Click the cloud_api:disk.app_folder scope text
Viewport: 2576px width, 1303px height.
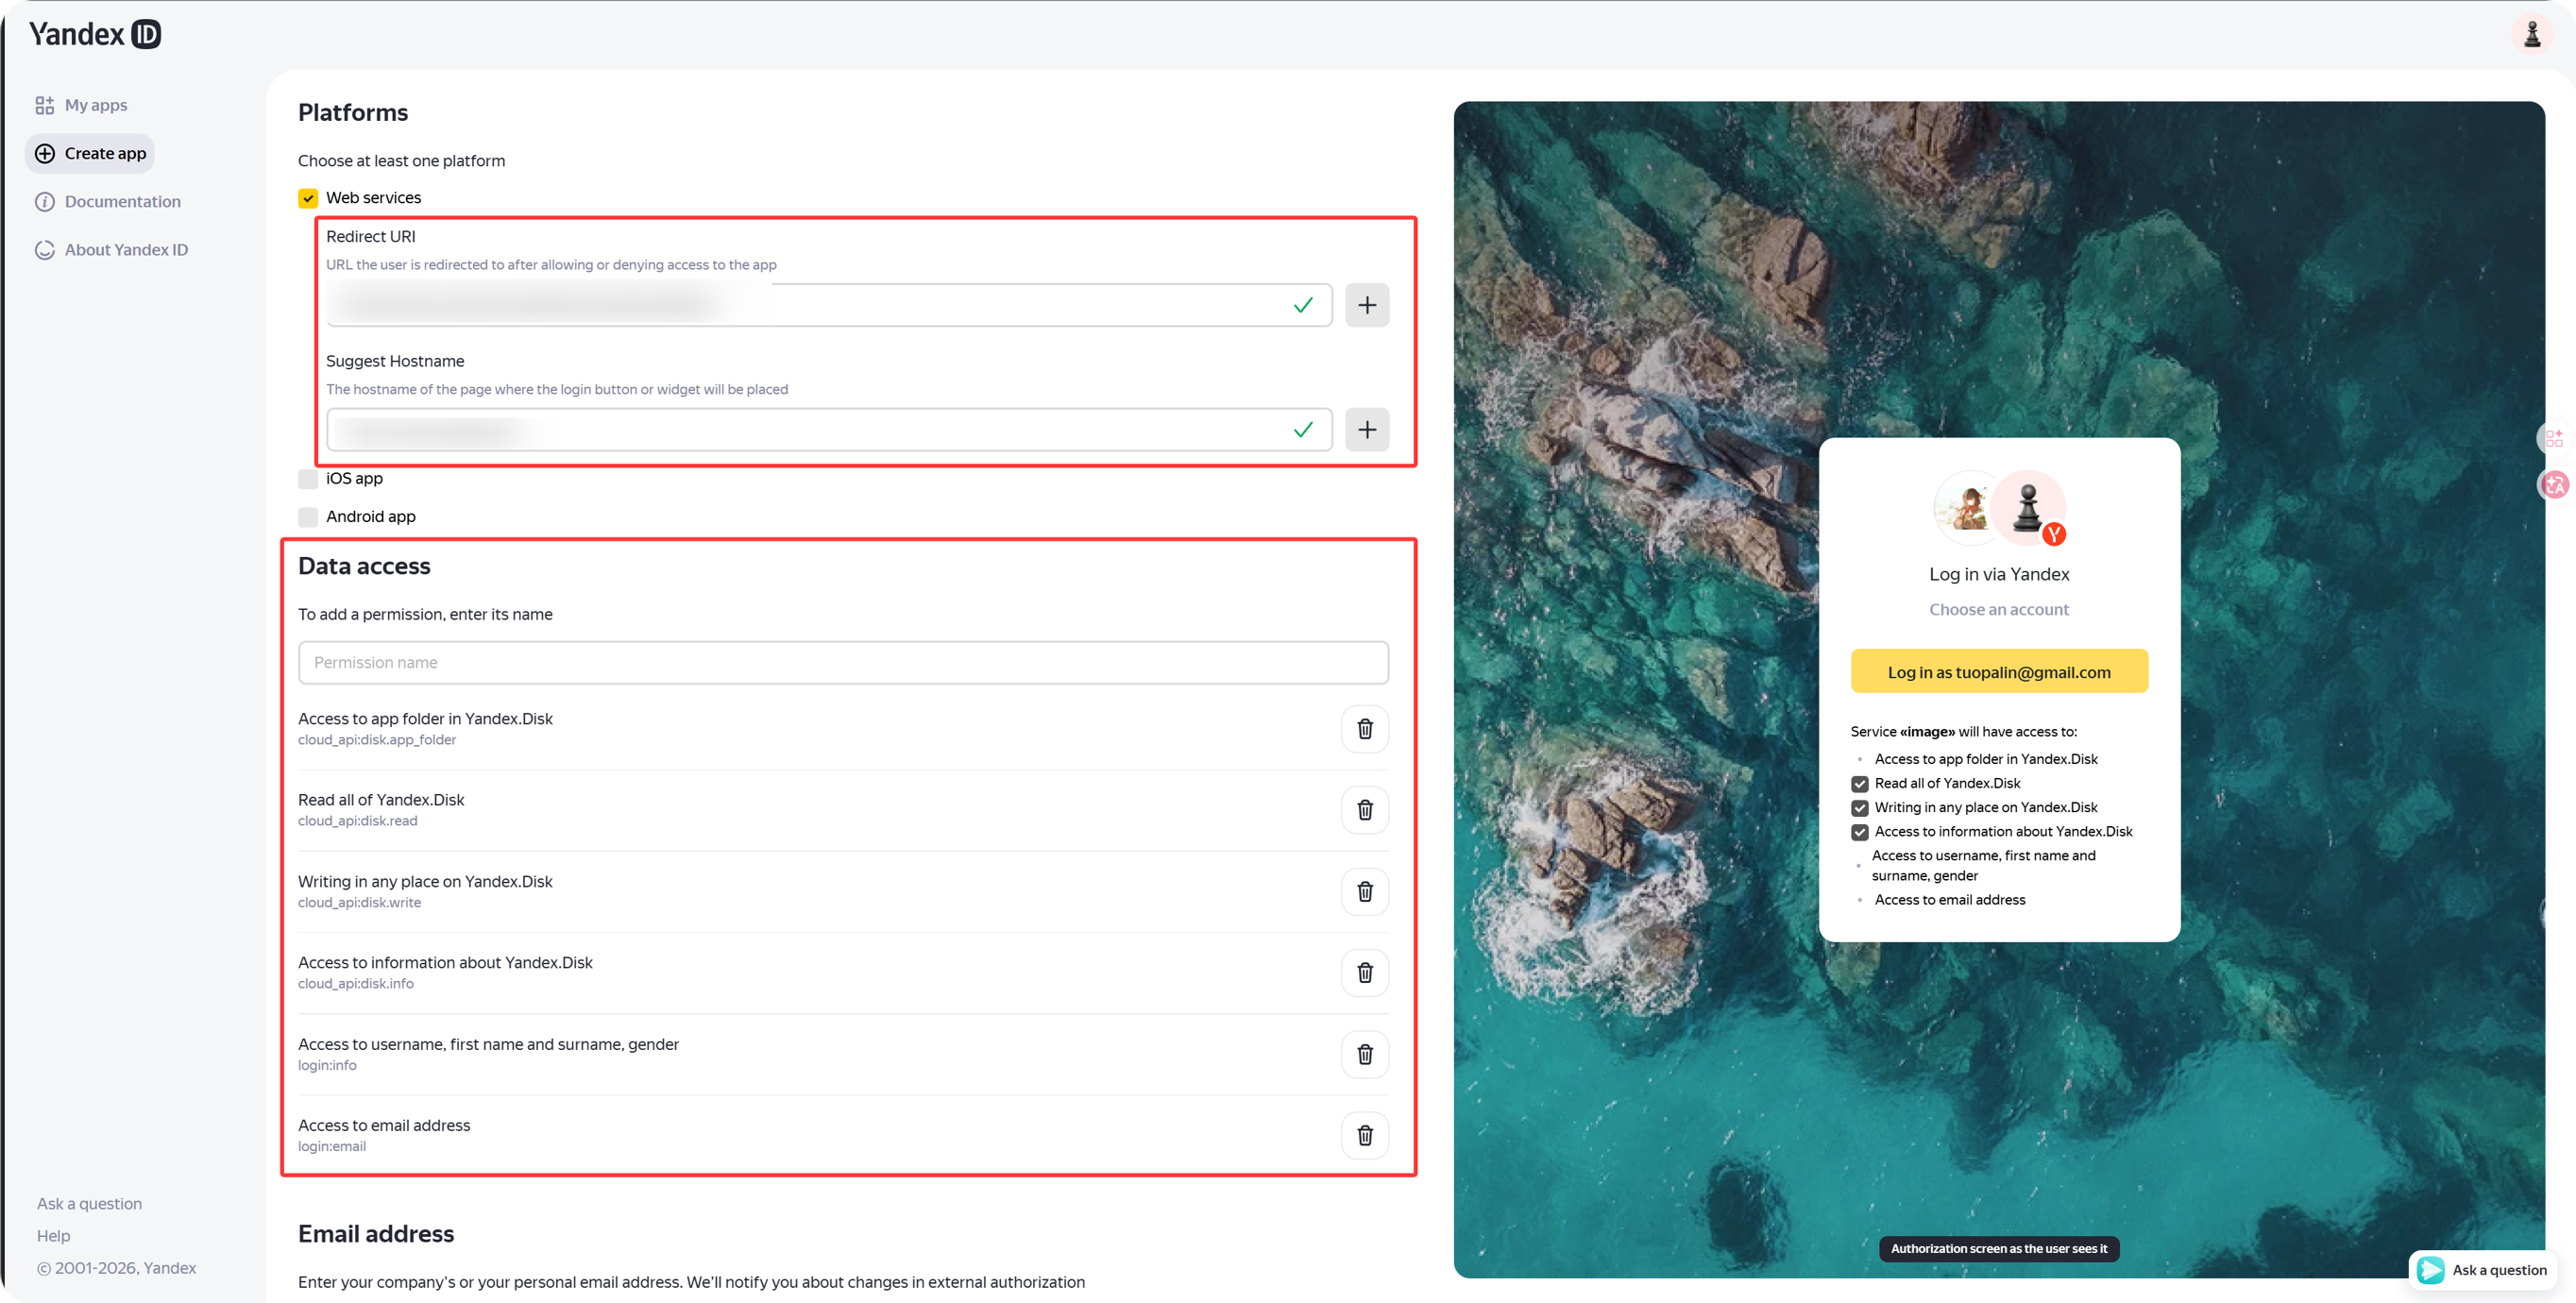377,740
